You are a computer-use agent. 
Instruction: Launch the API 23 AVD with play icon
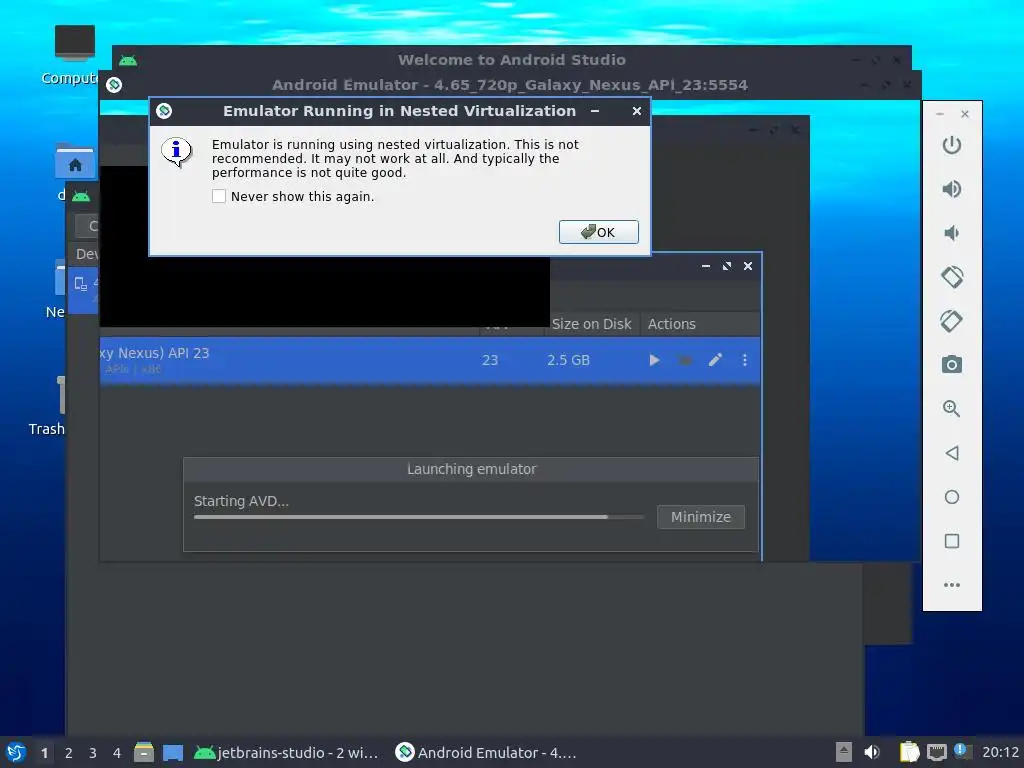click(x=654, y=360)
